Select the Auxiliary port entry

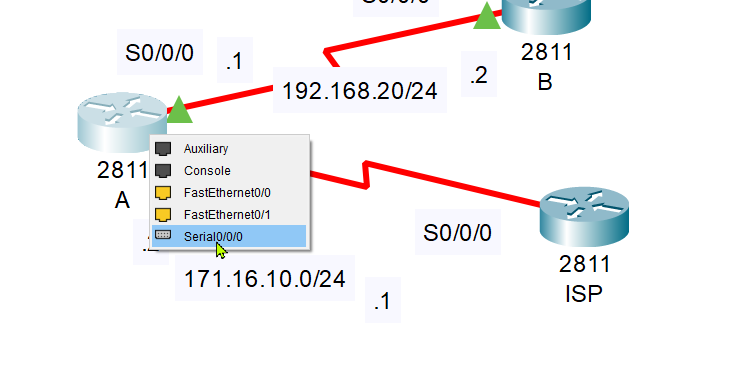[x=229, y=148]
